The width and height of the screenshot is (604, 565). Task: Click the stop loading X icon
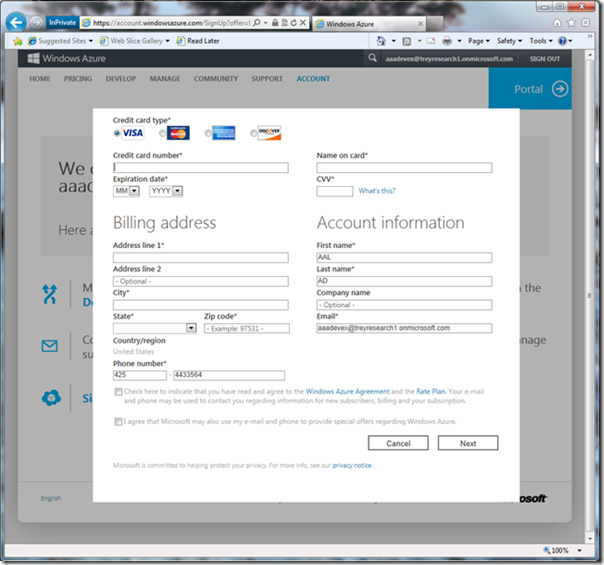(x=303, y=23)
